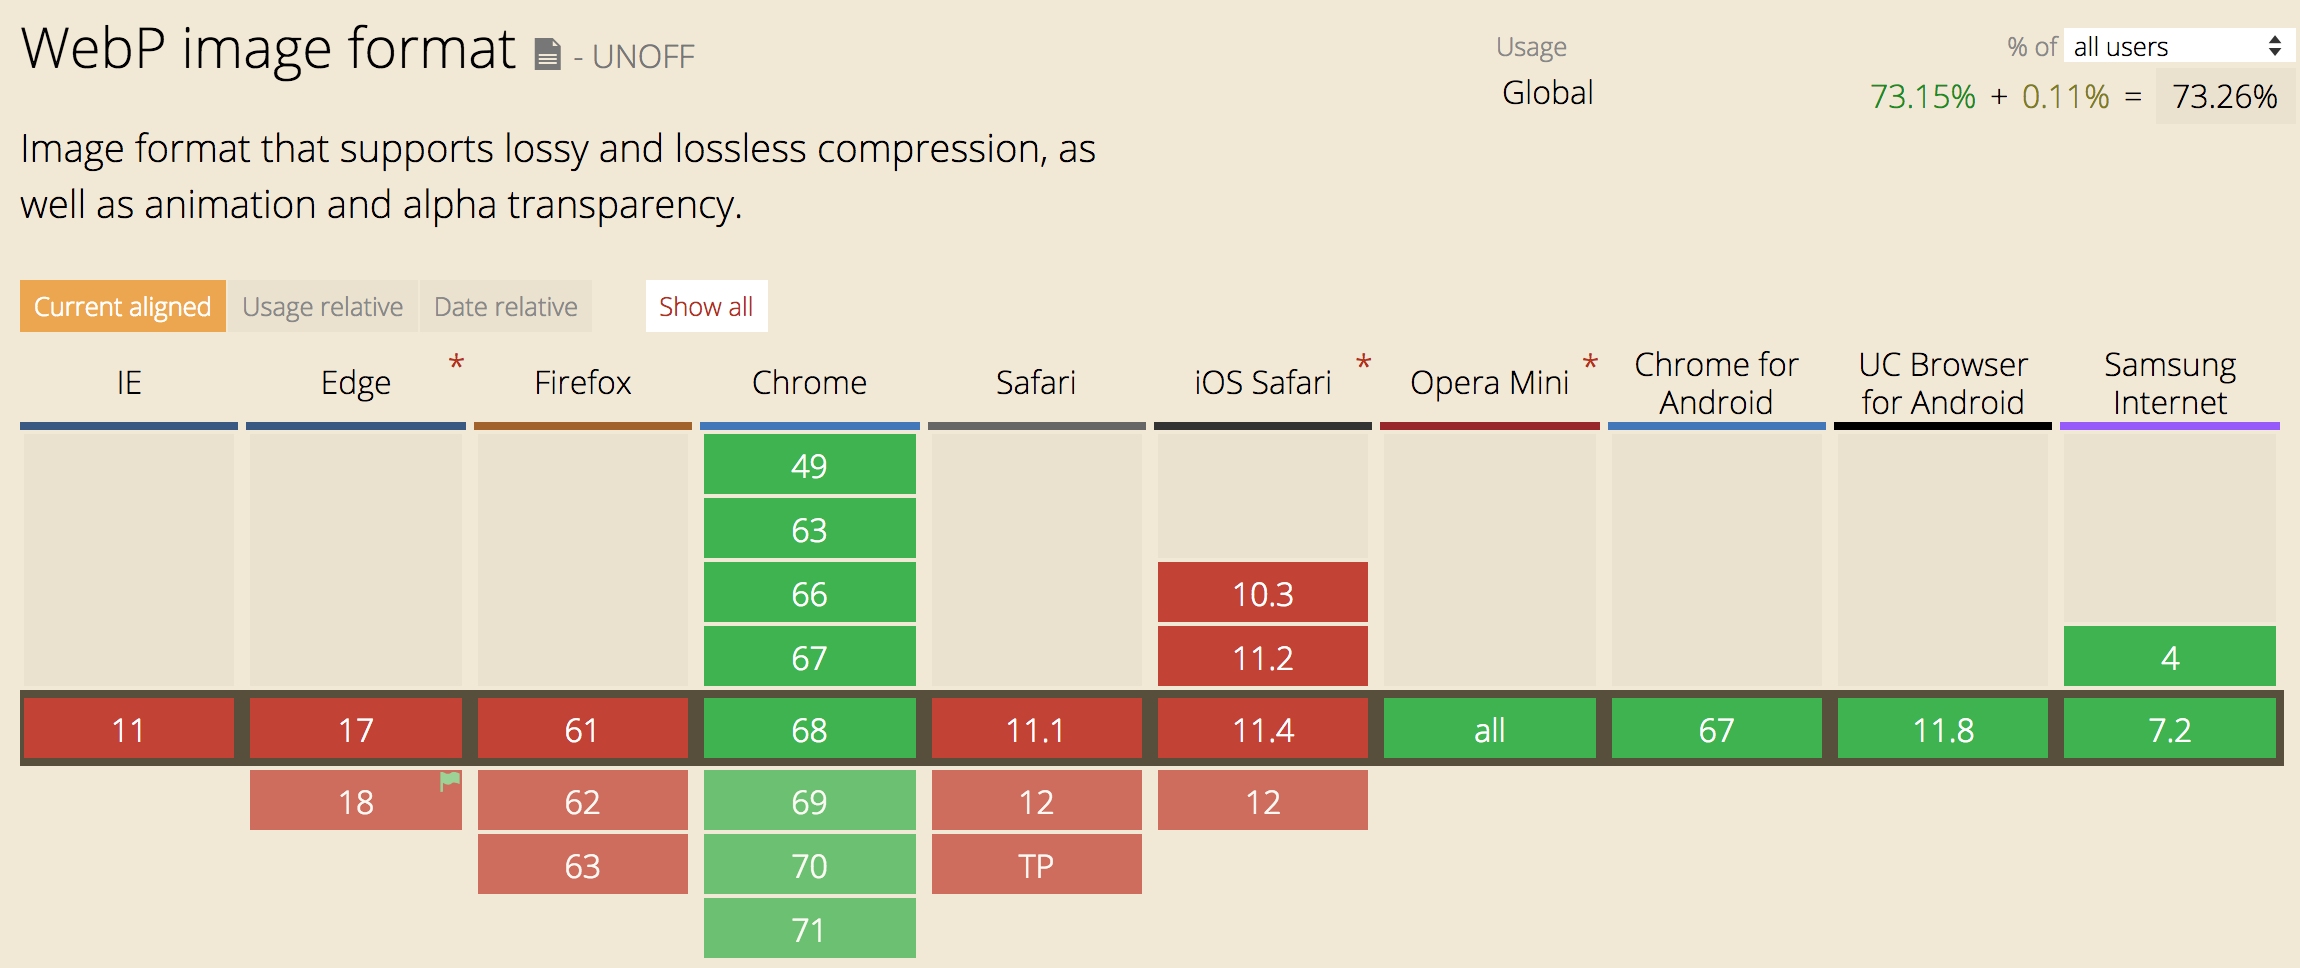Viewport: 2300px width, 968px height.
Task: Click the Safari TP version cell
Action: coord(1036,865)
